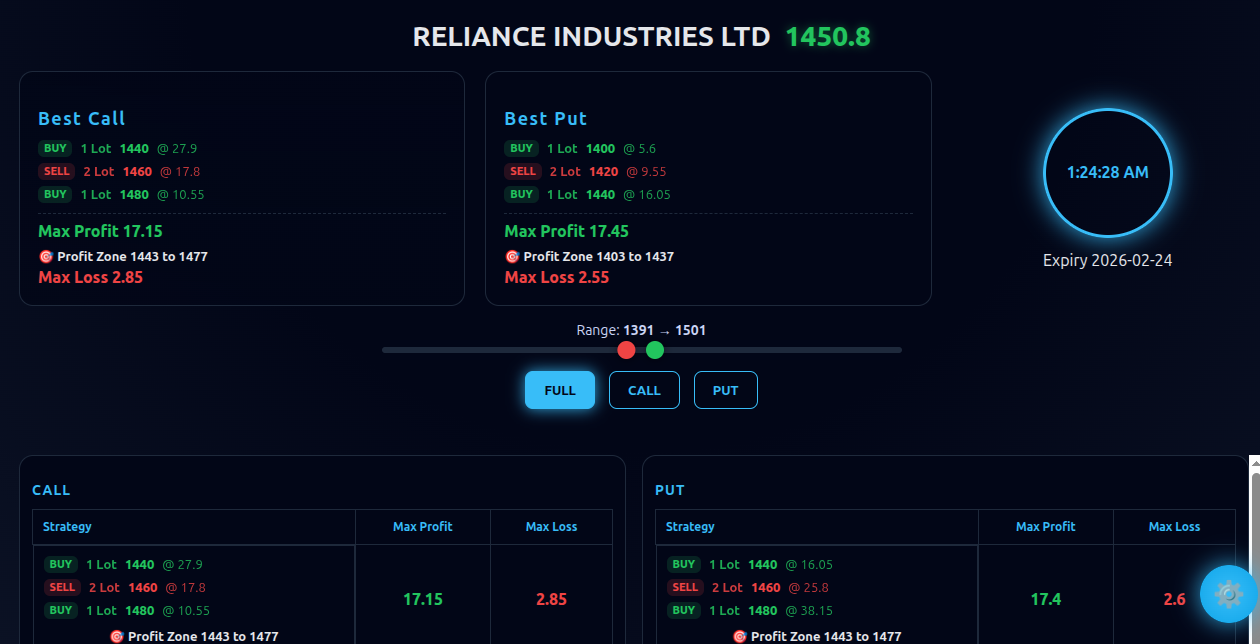The height and width of the screenshot is (644, 1260).
Task: Click the glowing clock showing 1:24:28 AM
Action: pos(1107,172)
